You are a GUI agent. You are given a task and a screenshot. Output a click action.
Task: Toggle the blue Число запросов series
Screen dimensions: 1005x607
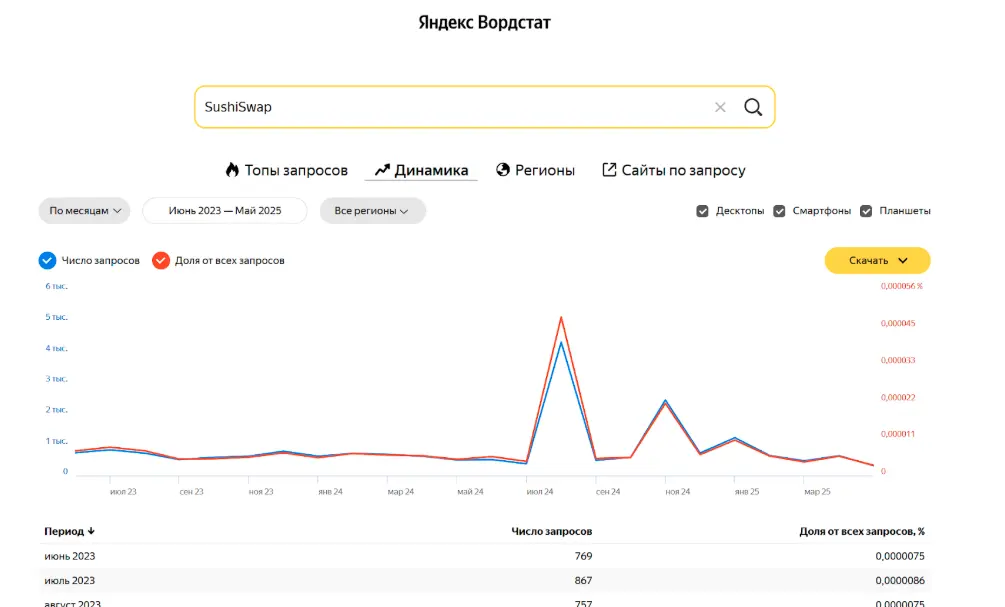tap(47, 260)
